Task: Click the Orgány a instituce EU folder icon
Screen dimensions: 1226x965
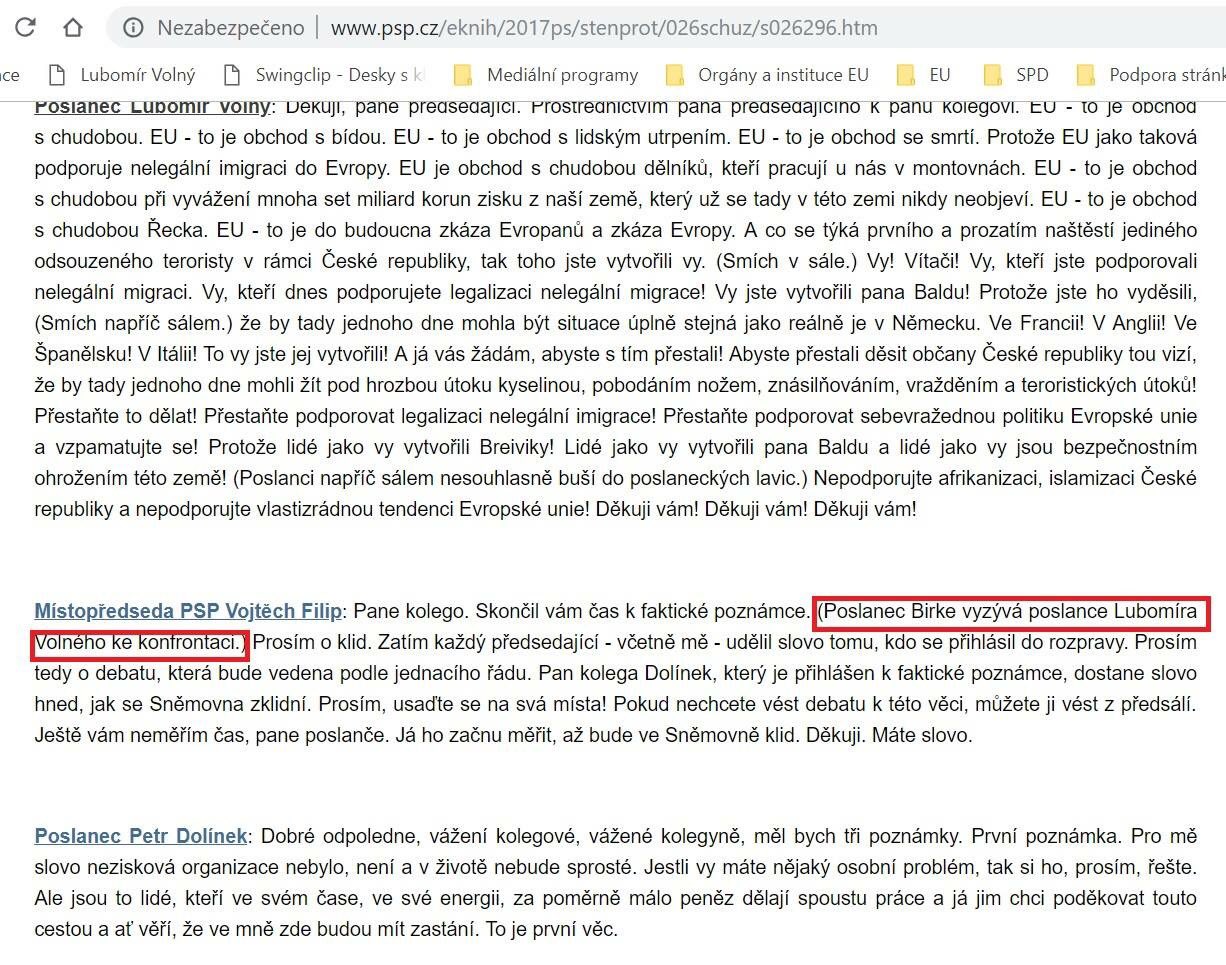Action: pos(675,75)
